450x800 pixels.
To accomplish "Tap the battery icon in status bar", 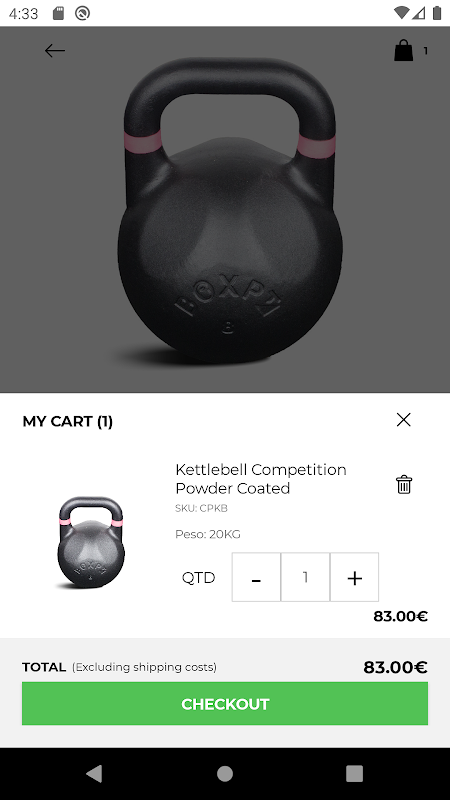I will coord(437,13).
